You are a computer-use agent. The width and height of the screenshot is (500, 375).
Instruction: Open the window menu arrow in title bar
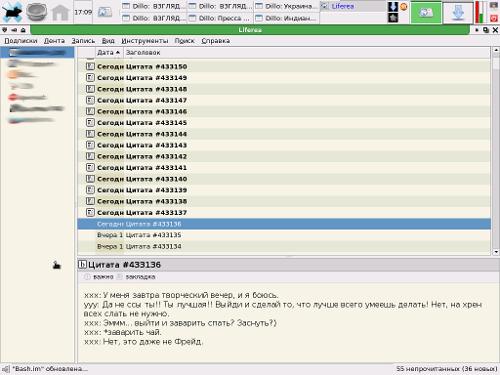click(5, 30)
